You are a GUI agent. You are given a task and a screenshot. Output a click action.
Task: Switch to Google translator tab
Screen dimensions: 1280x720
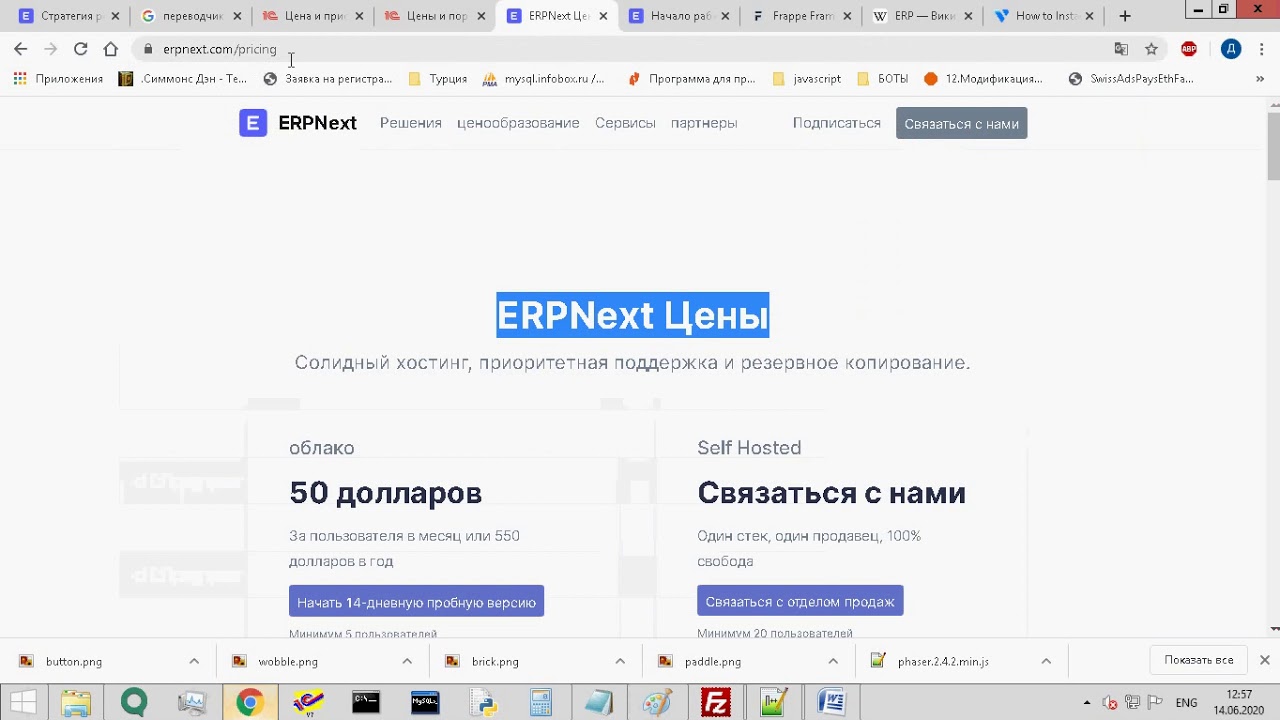coord(190,16)
